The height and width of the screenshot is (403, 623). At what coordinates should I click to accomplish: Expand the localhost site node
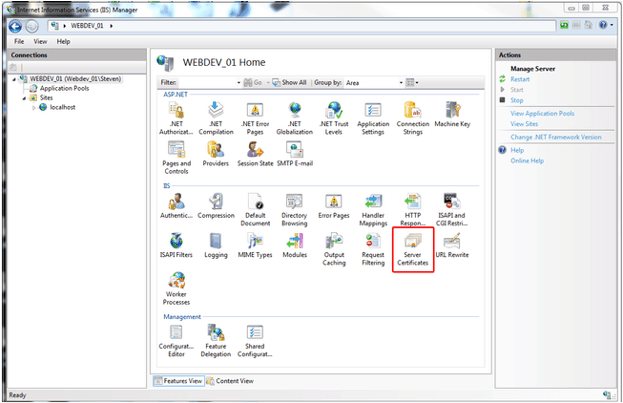tap(34, 107)
